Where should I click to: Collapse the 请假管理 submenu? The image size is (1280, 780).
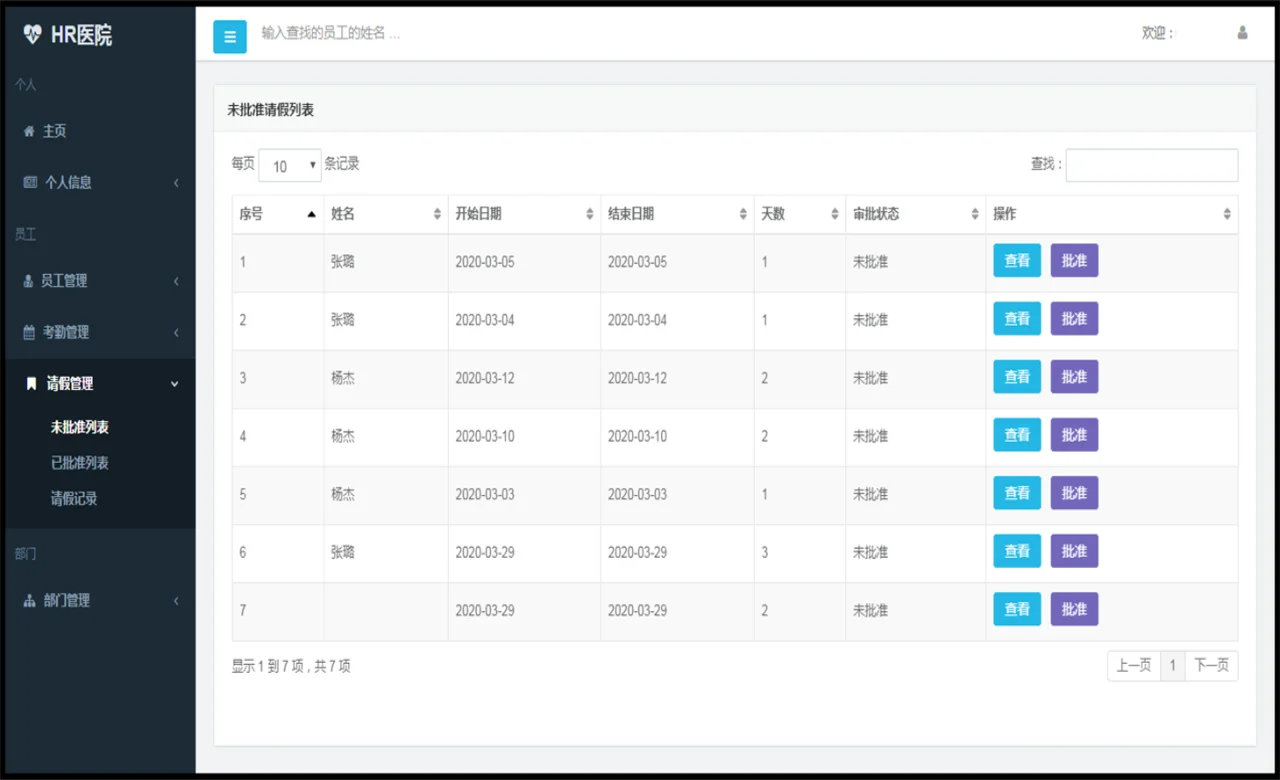tap(174, 383)
